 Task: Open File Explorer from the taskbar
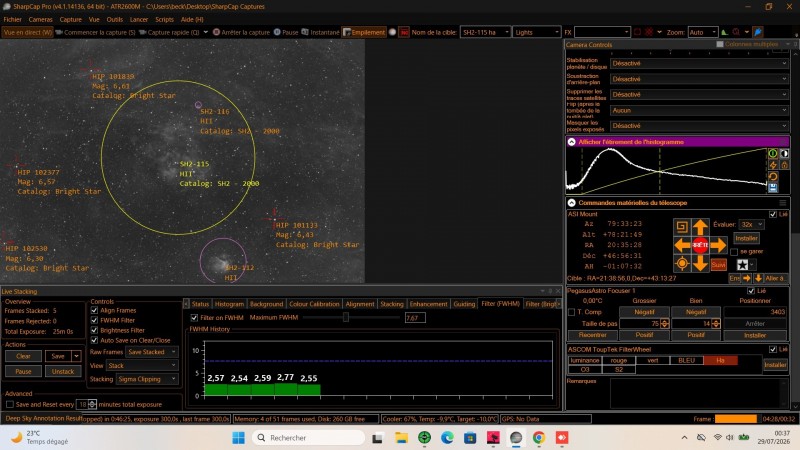pyautogui.click(x=402, y=437)
